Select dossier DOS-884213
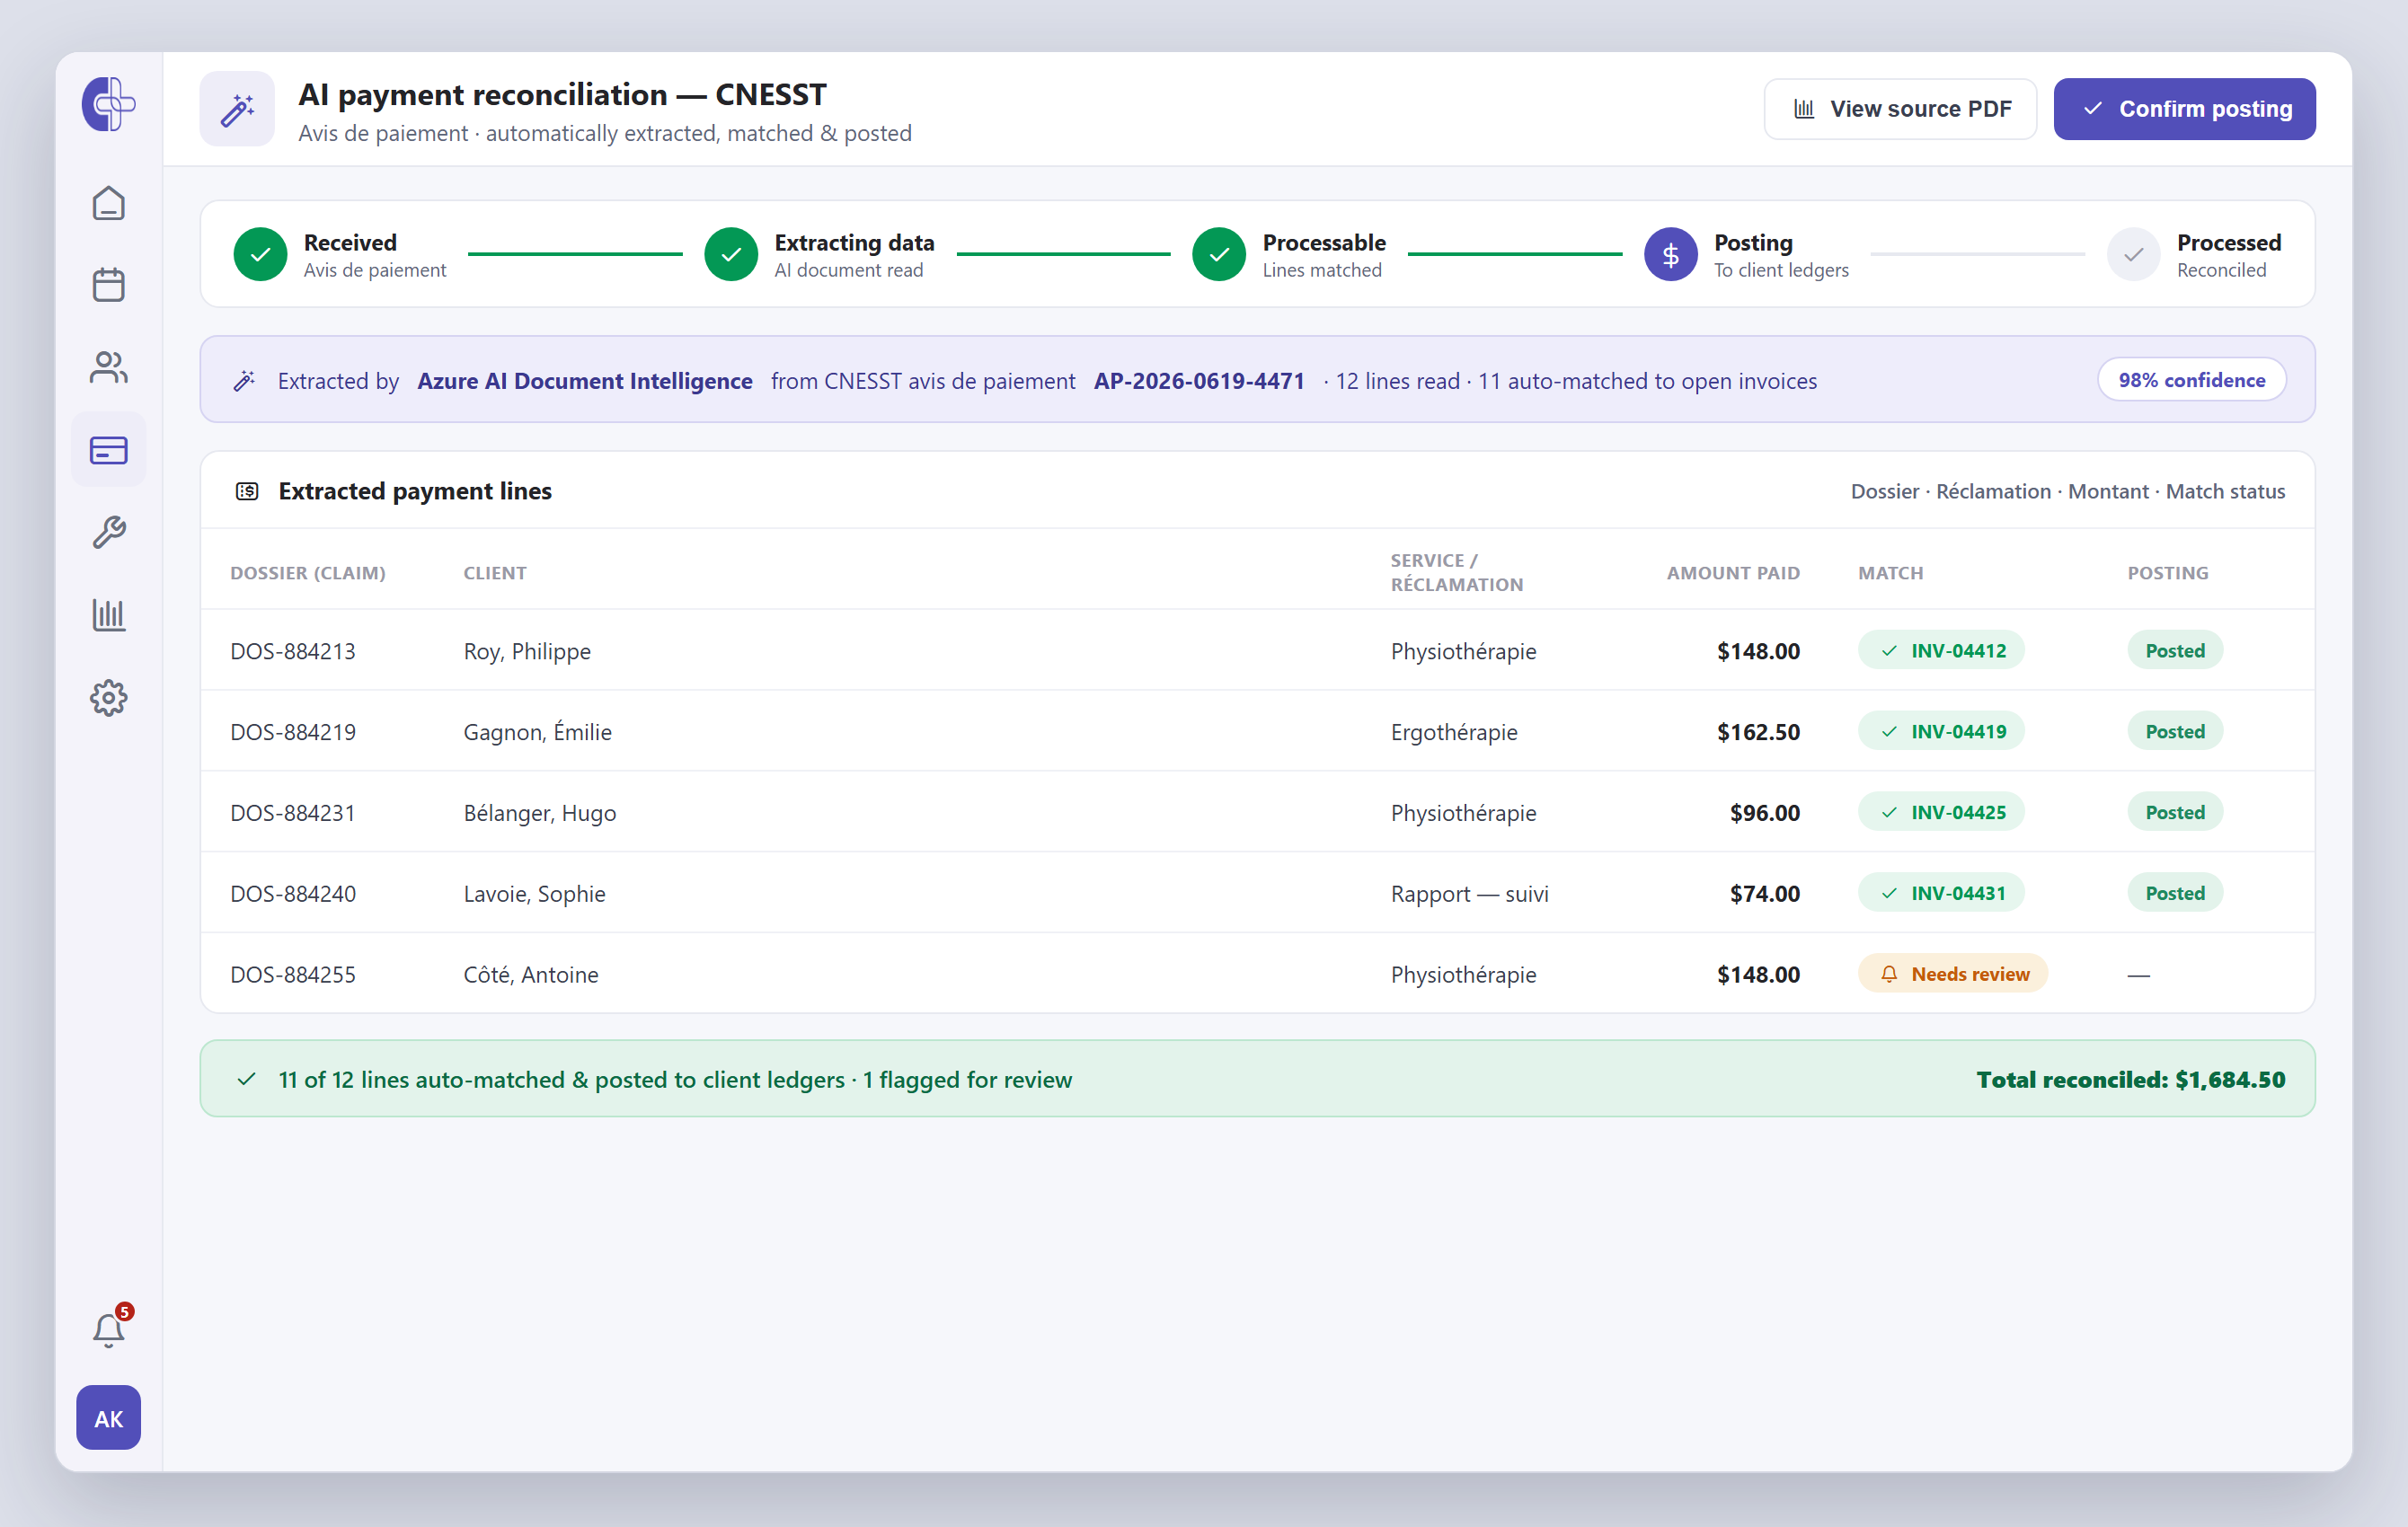Image resolution: width=2408 pixels, height=1527 pixels. (293, 651)
